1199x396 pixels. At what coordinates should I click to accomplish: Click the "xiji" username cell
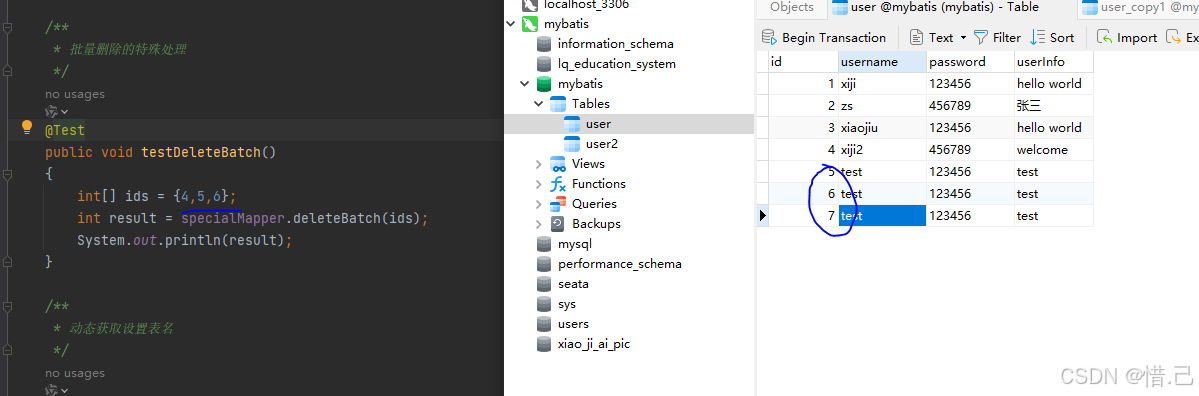882,83
